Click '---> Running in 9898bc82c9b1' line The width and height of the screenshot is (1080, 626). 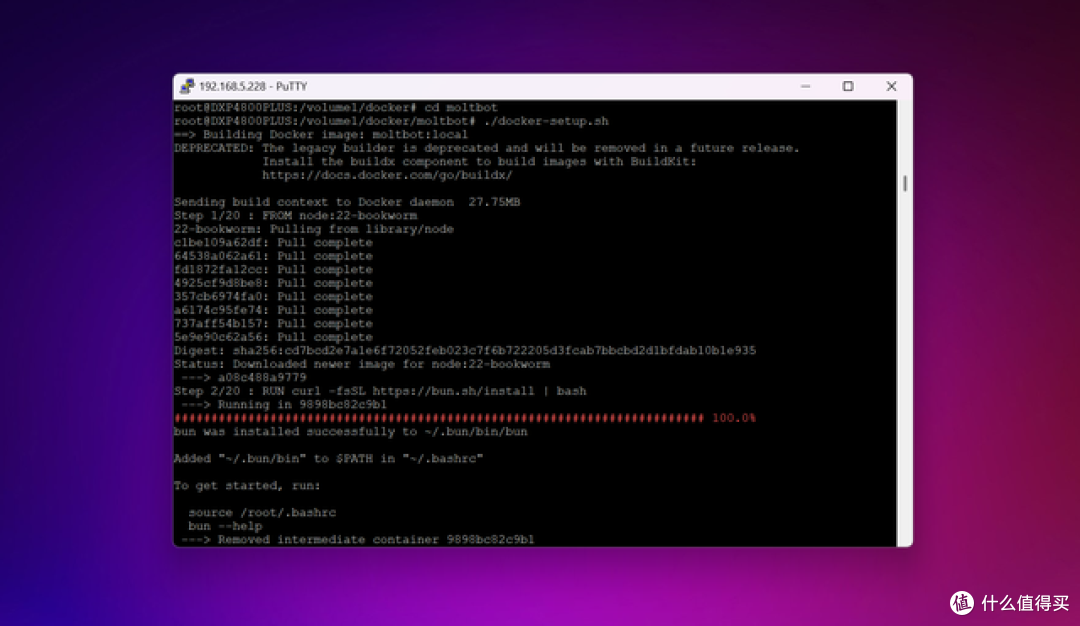coord(284,404)
